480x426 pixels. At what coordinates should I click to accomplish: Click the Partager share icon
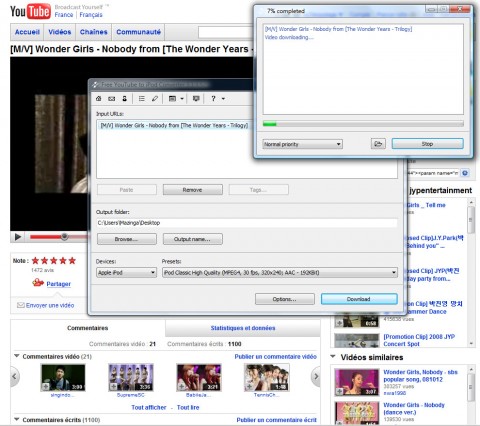point(38,283)
